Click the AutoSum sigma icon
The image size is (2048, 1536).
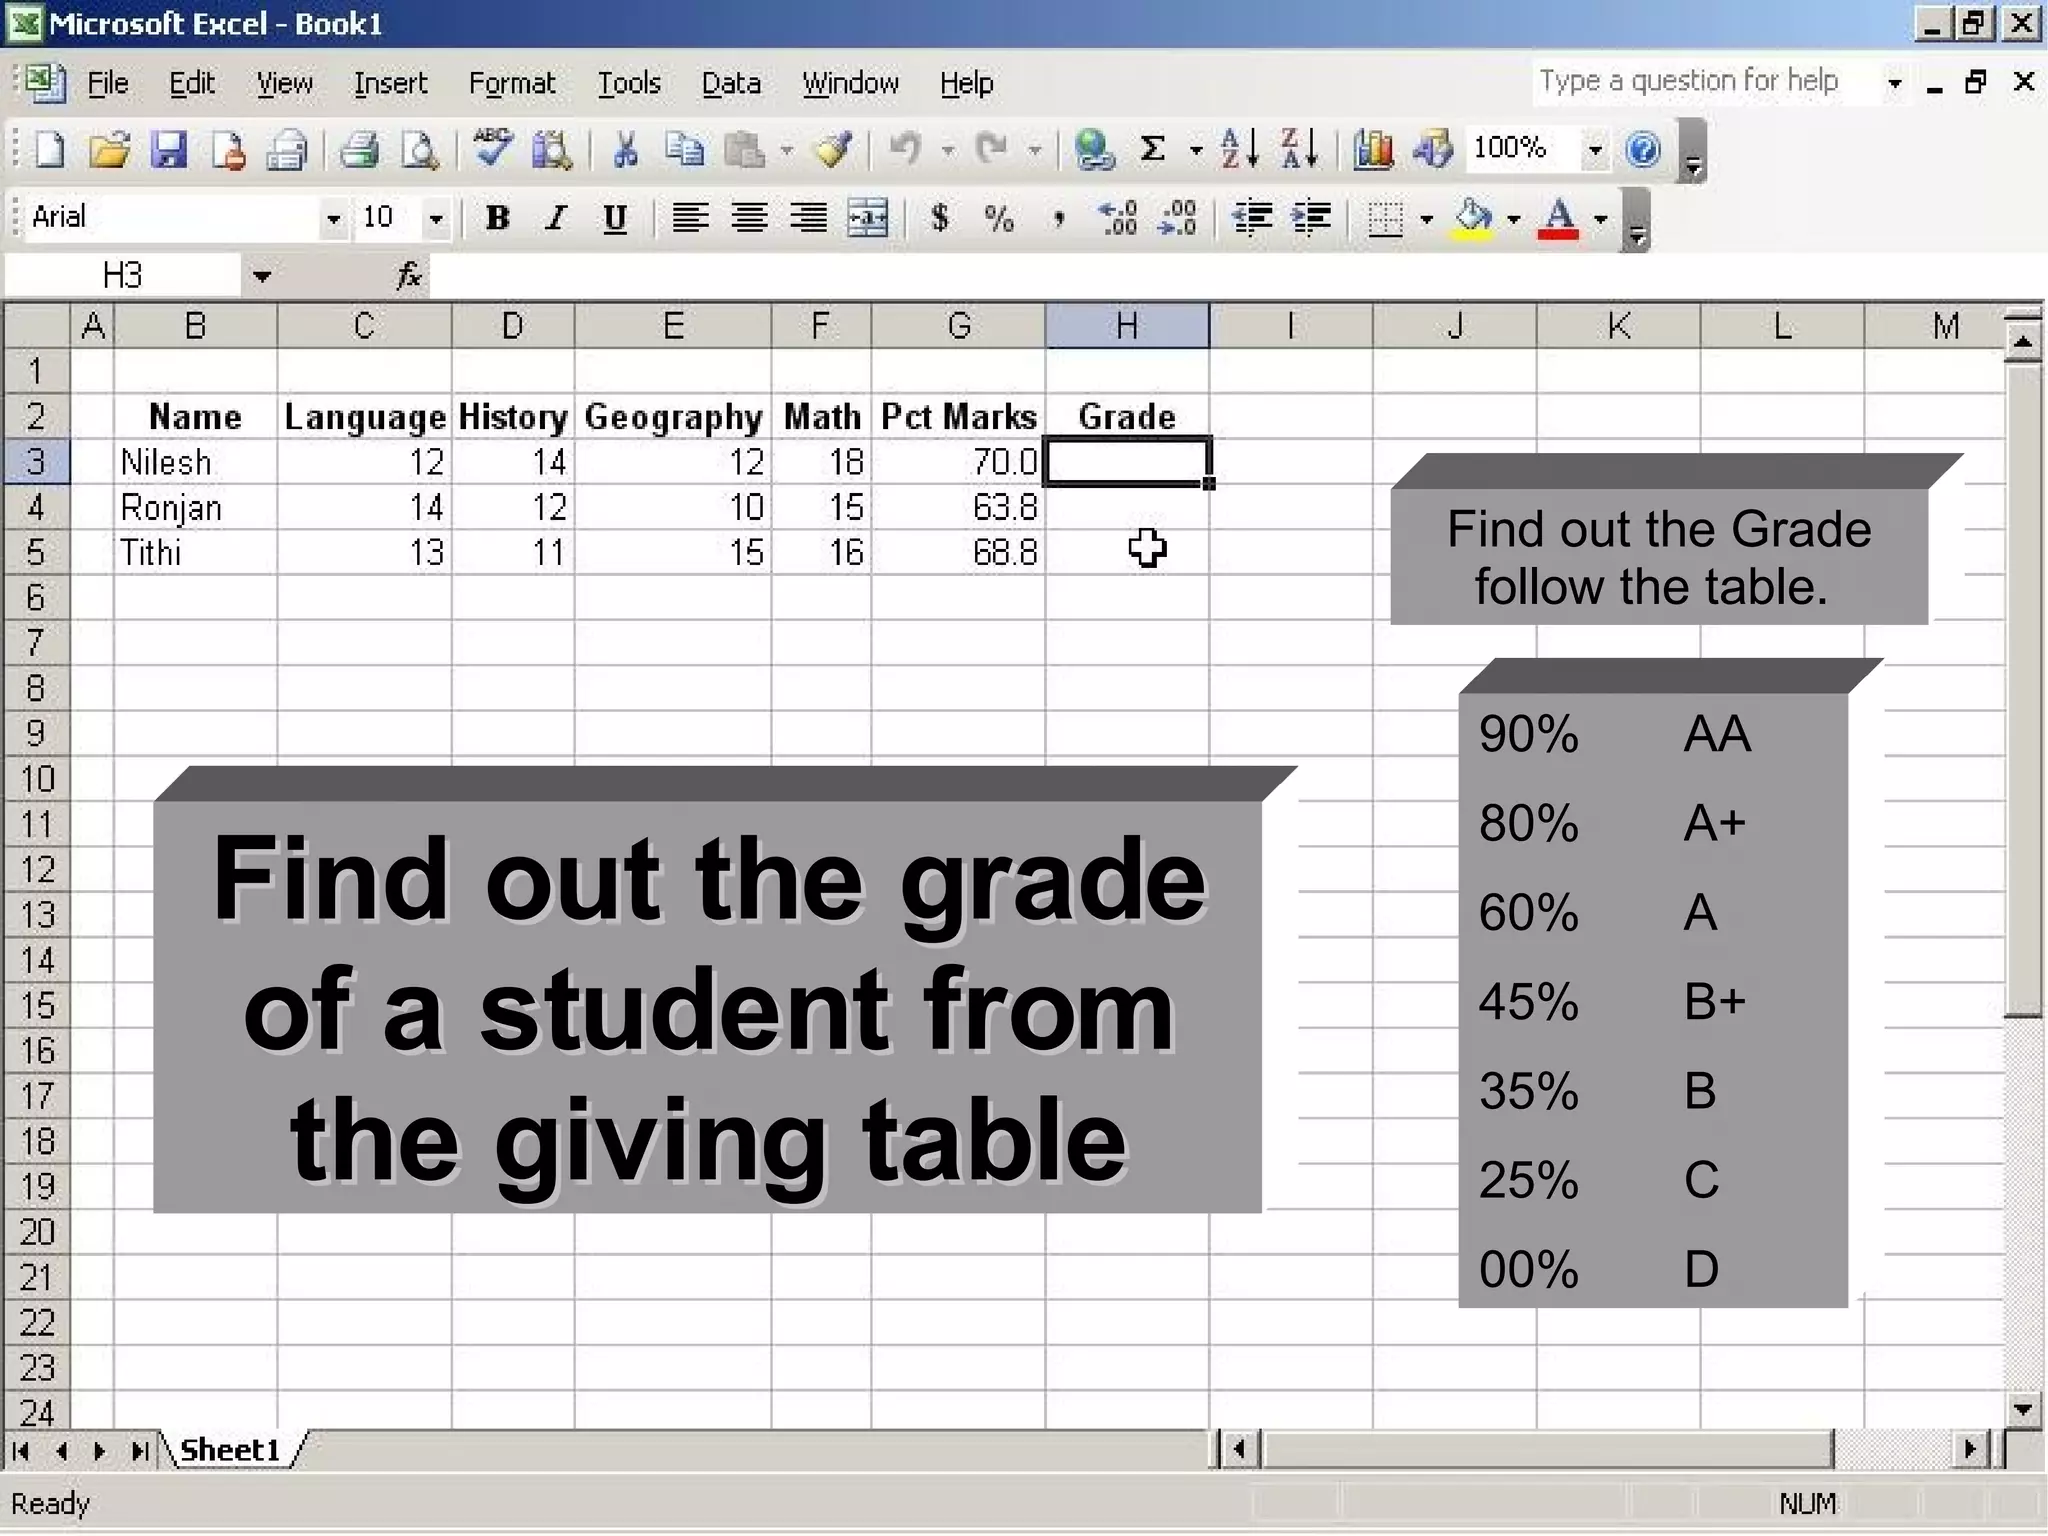tap(1152, 150)
